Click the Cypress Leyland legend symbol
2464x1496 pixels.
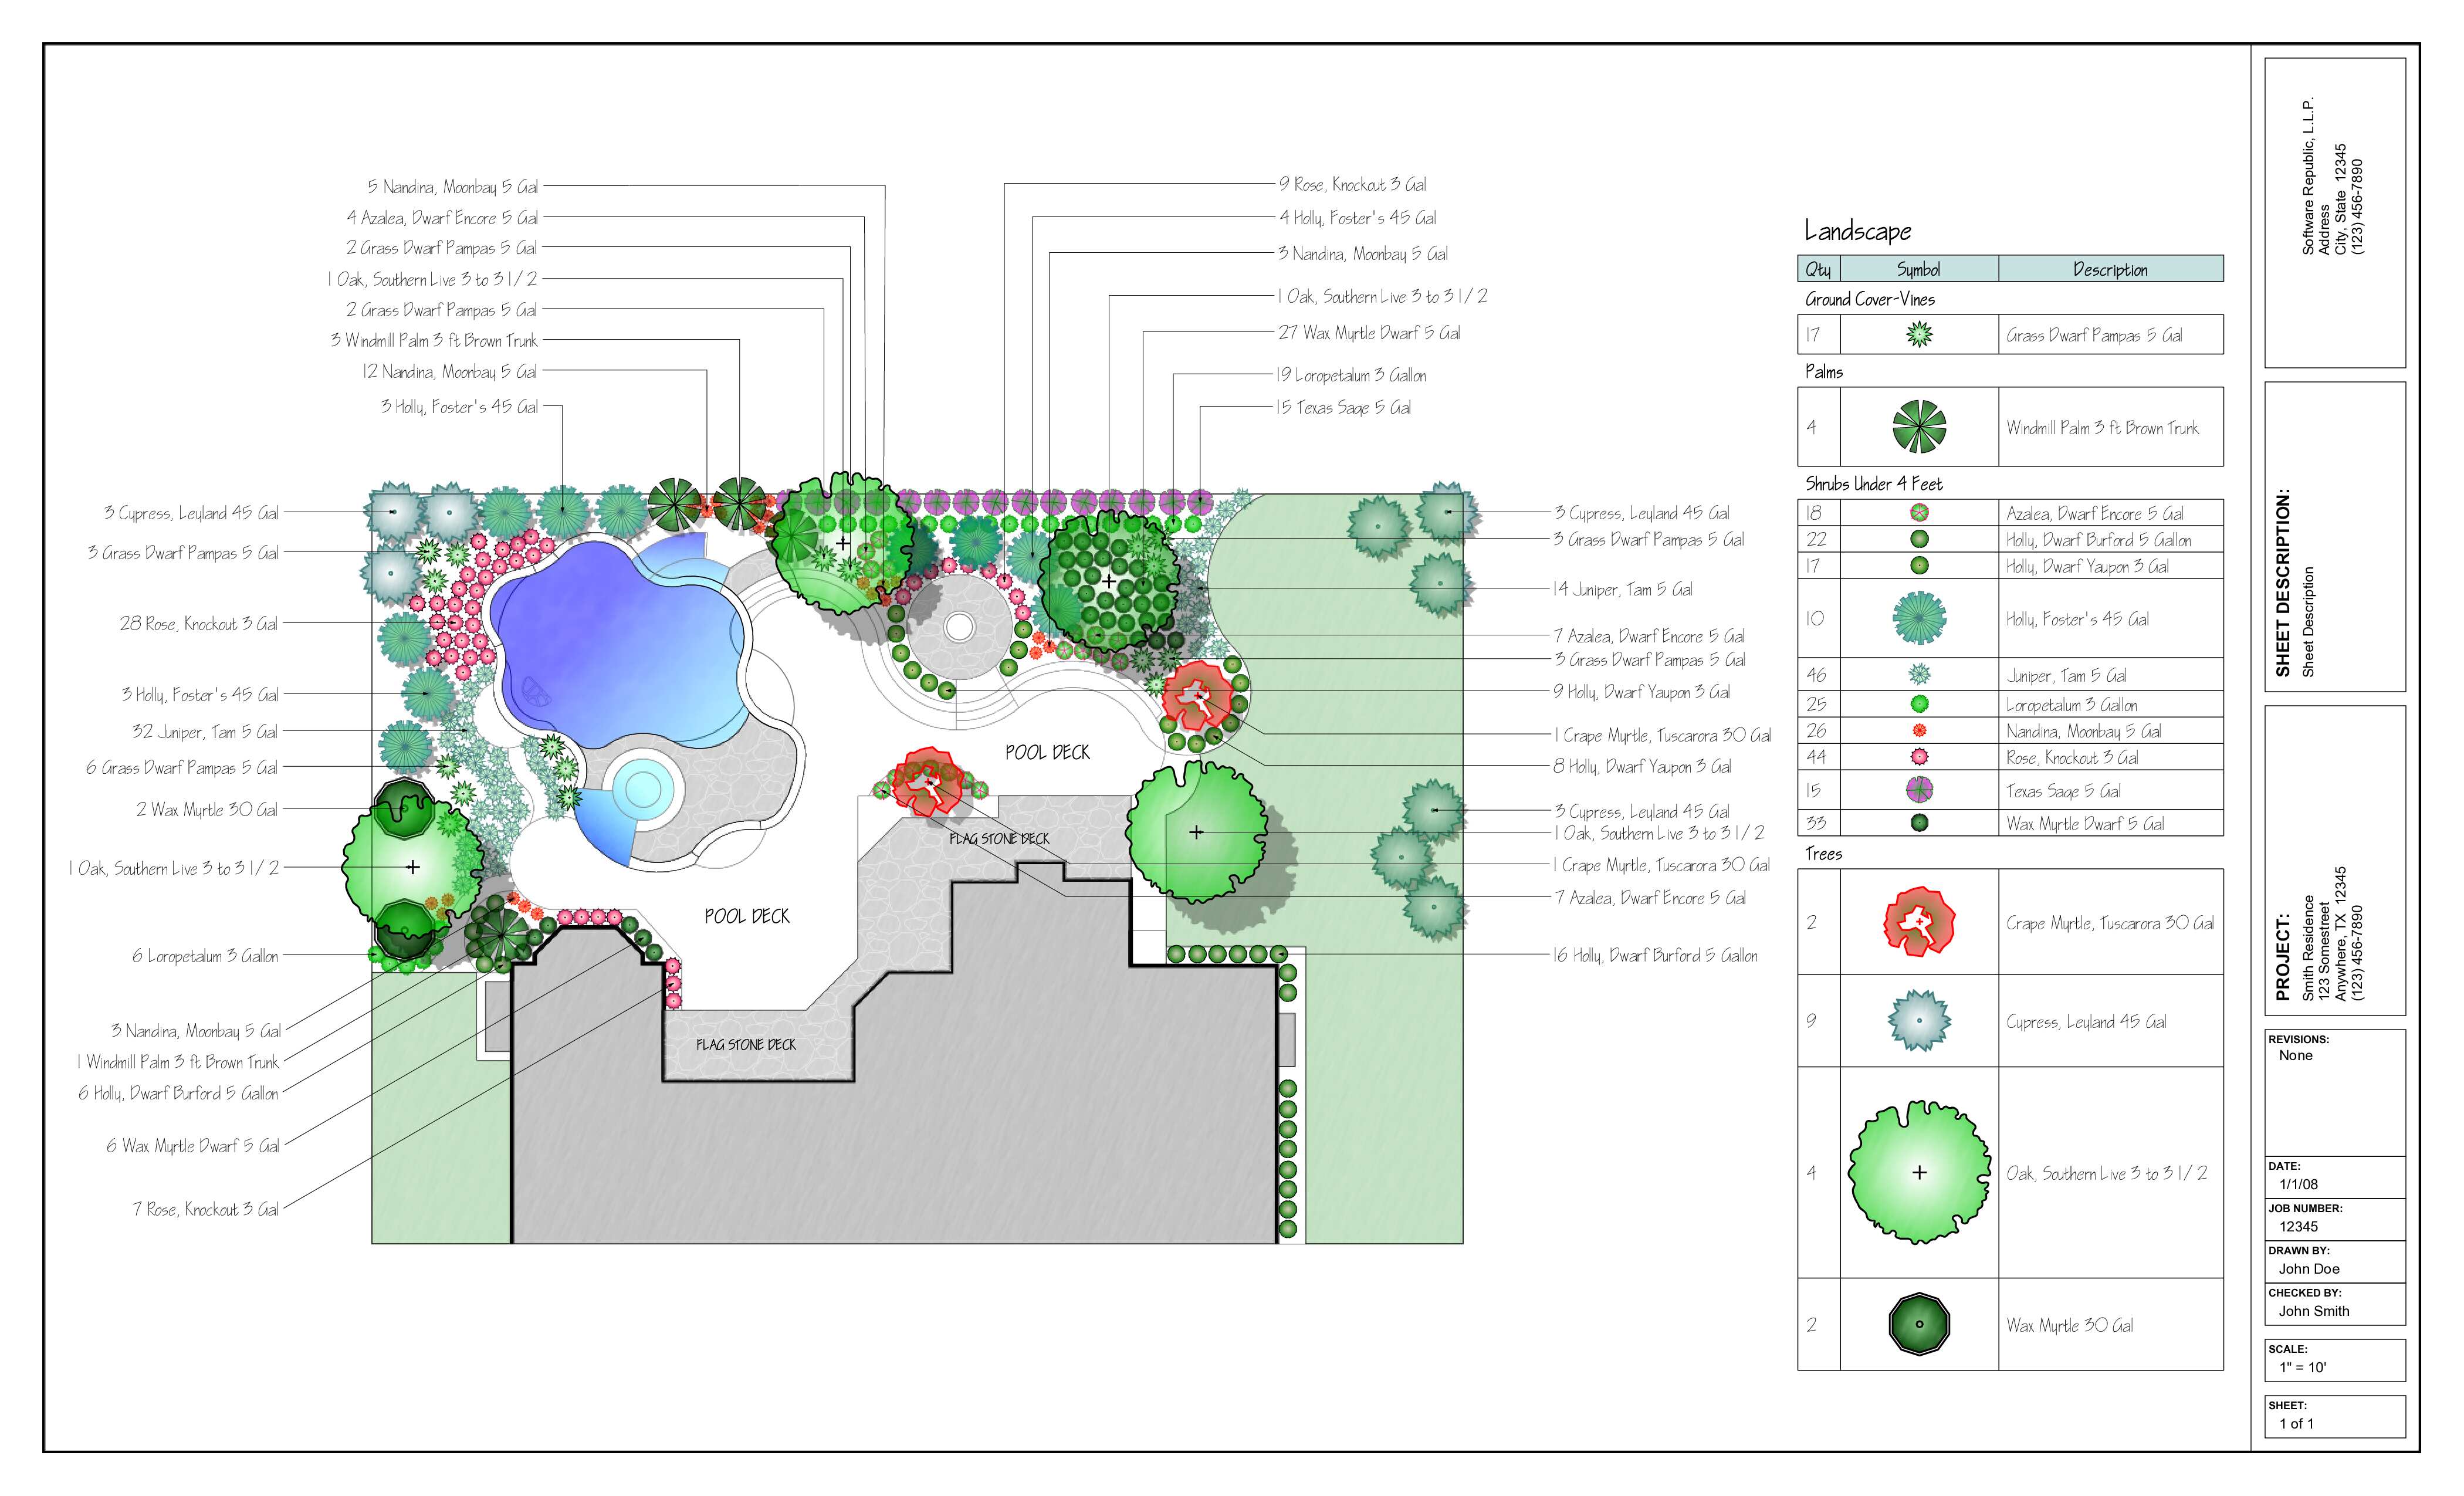(x=1918, y=1021)
